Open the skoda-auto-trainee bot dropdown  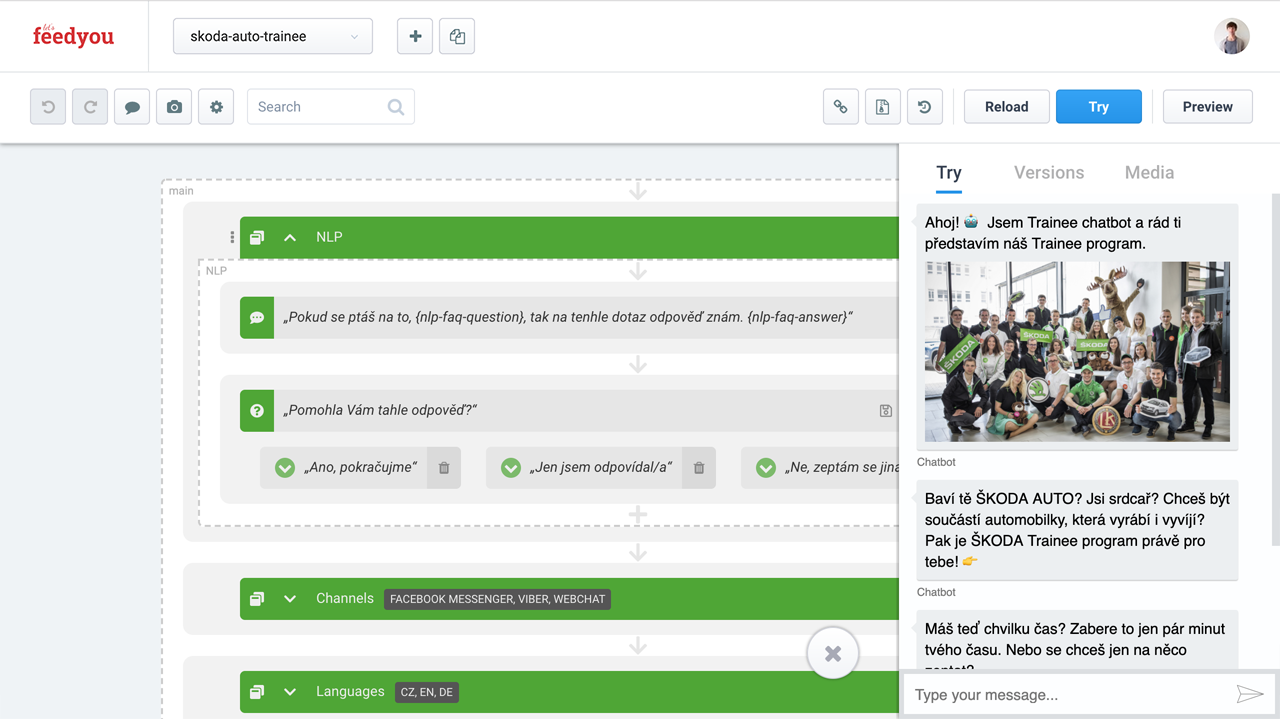(273, 36)
